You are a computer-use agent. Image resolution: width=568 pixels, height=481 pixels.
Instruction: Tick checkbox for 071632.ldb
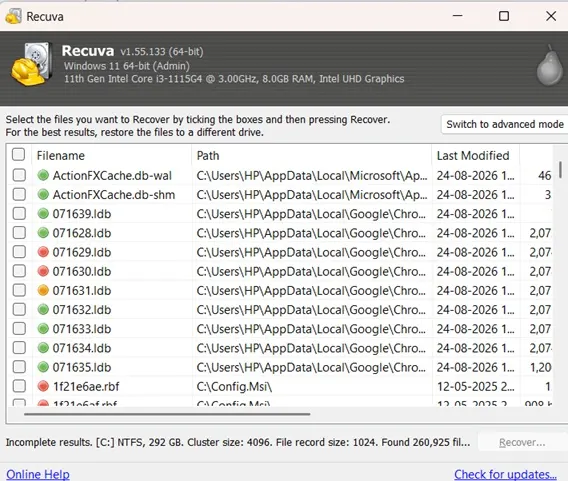point(19,310)
